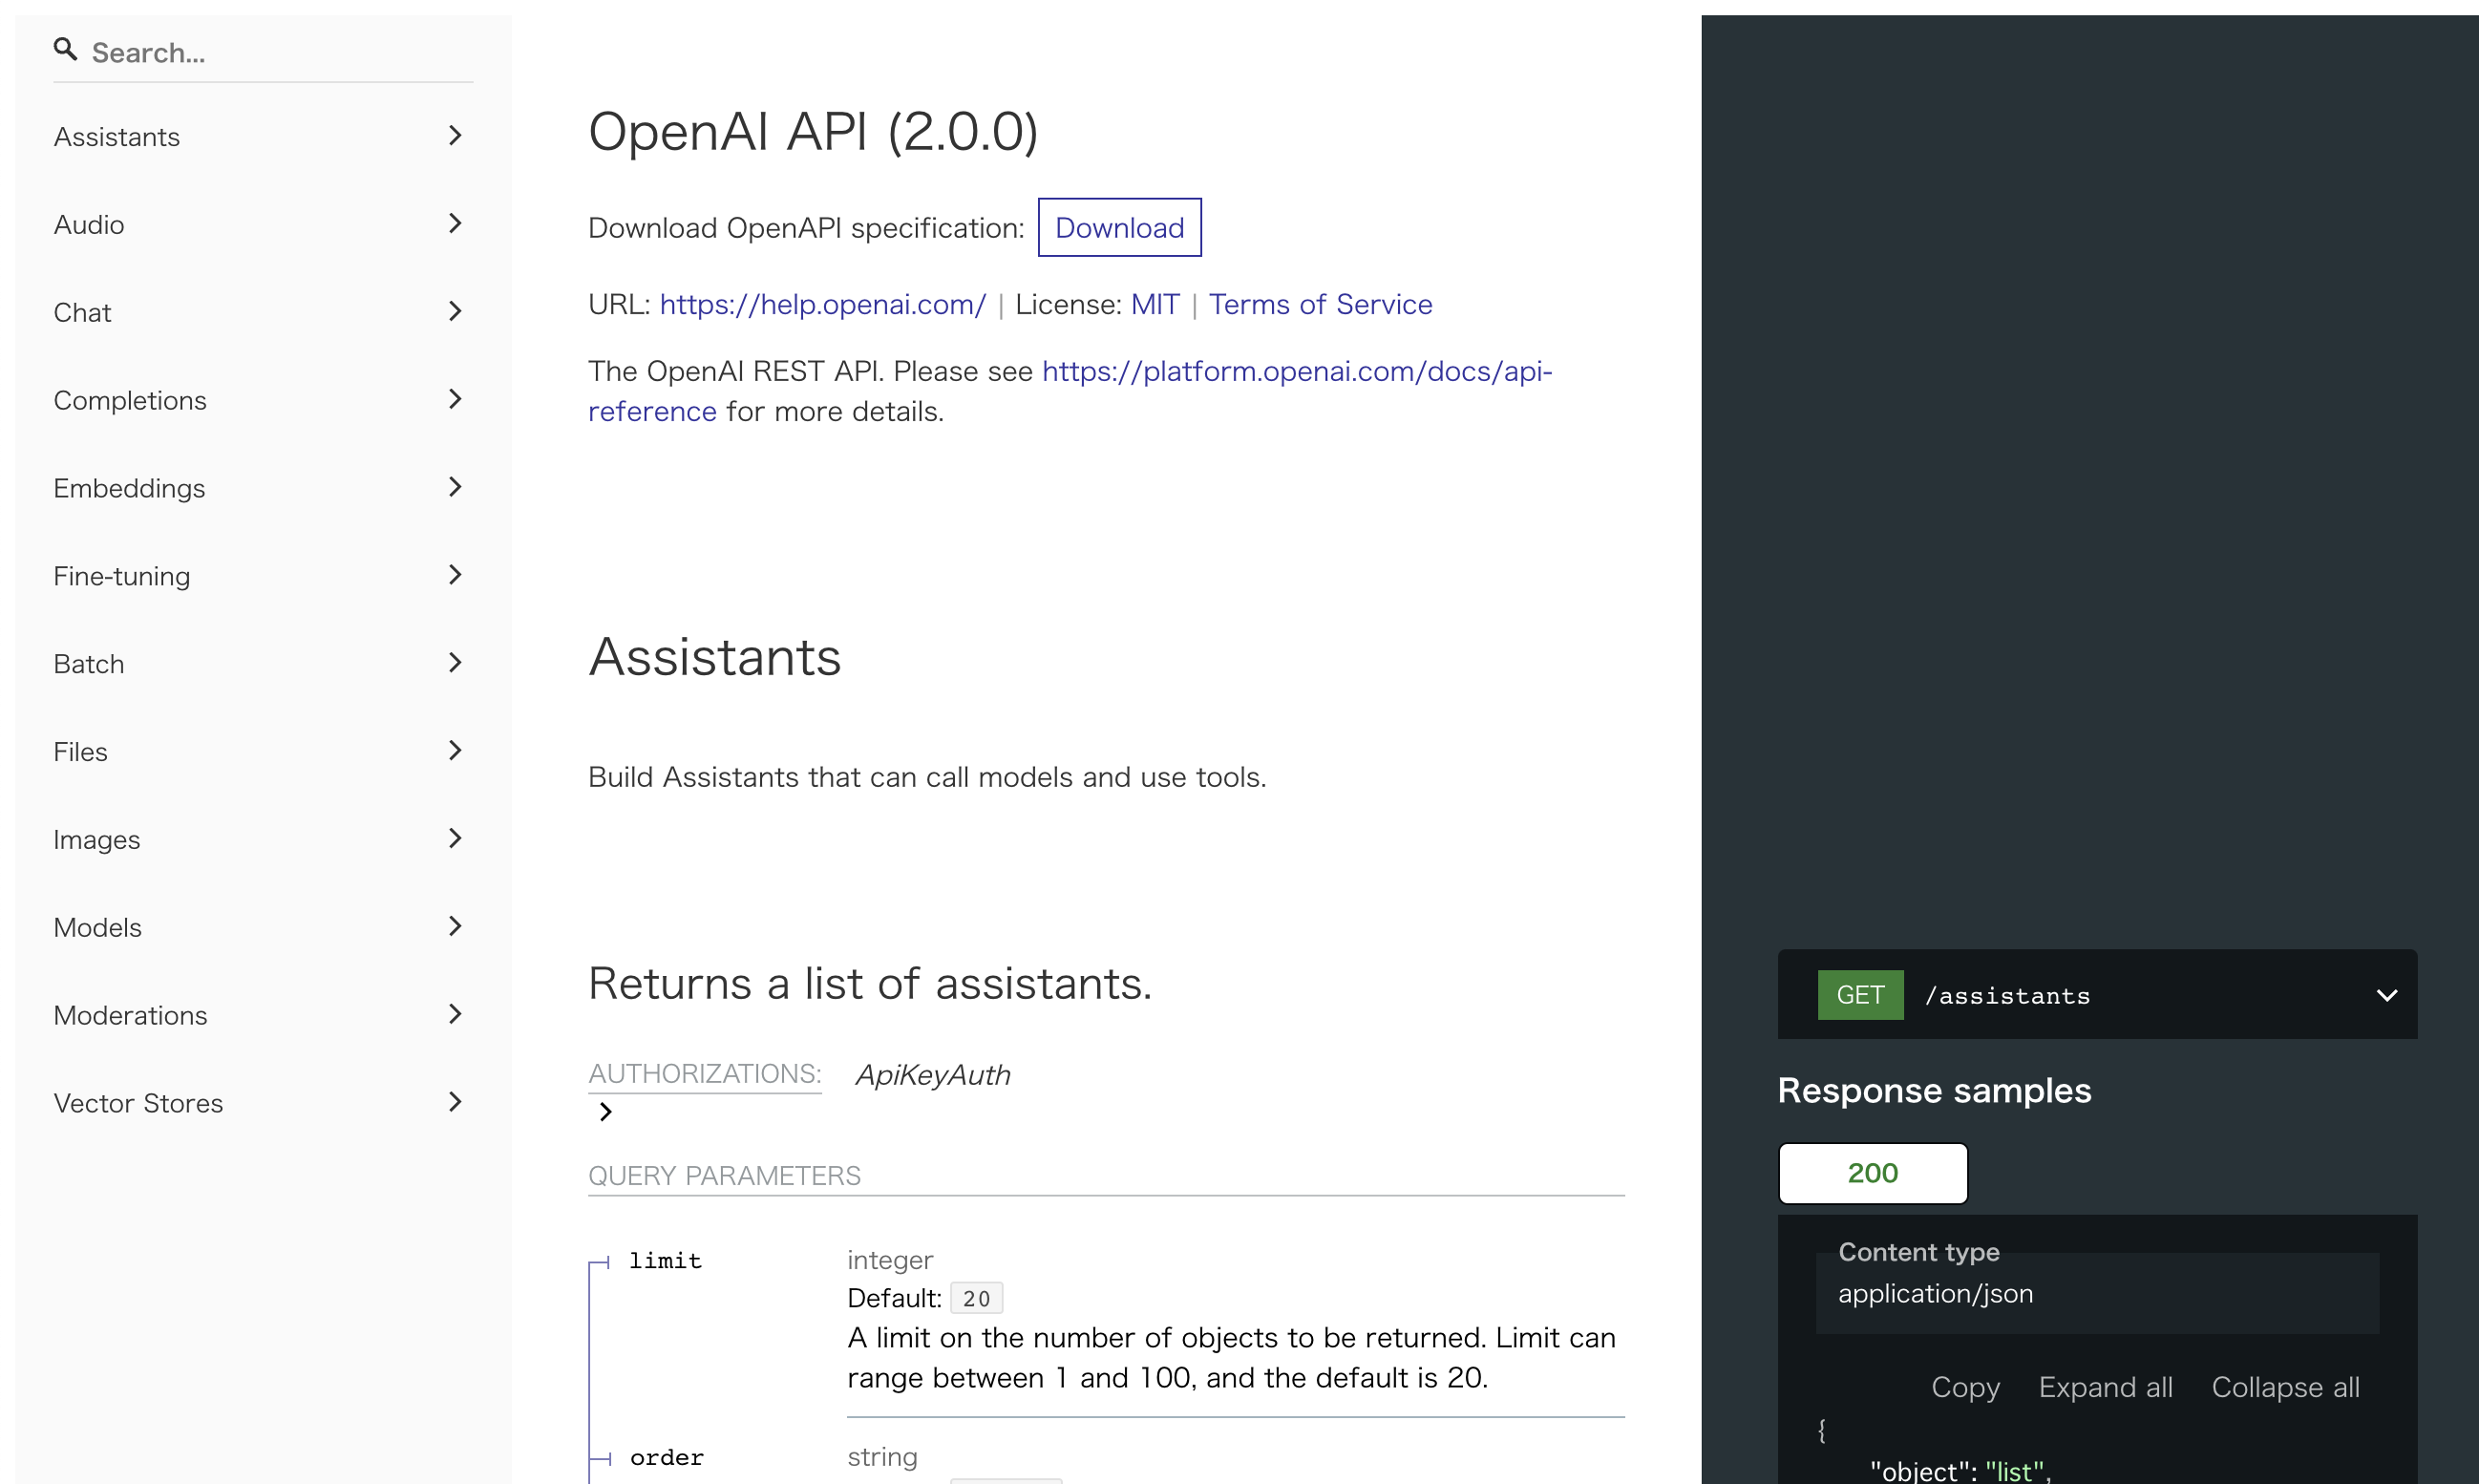The width and height of the screenshot is (2479, 1484).
Task: Copy the response sample JSON
Action: (1965, 1387)
